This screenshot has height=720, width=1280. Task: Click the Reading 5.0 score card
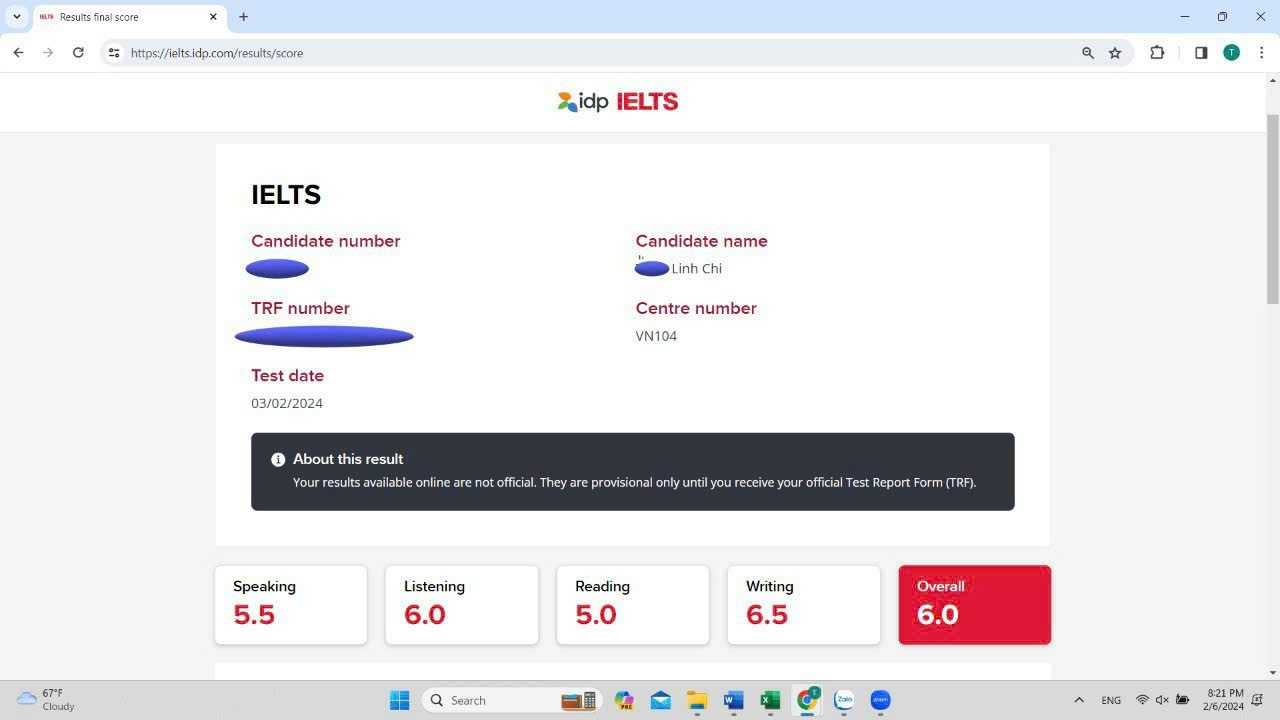pos(633,605)
